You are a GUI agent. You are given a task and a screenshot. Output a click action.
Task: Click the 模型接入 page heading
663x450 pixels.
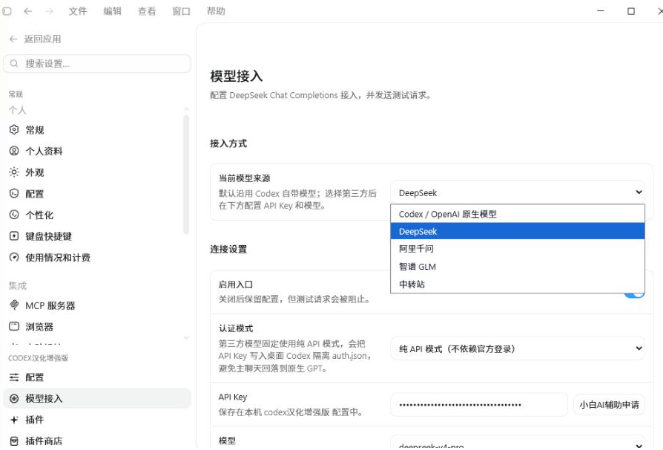coord(236,76)
